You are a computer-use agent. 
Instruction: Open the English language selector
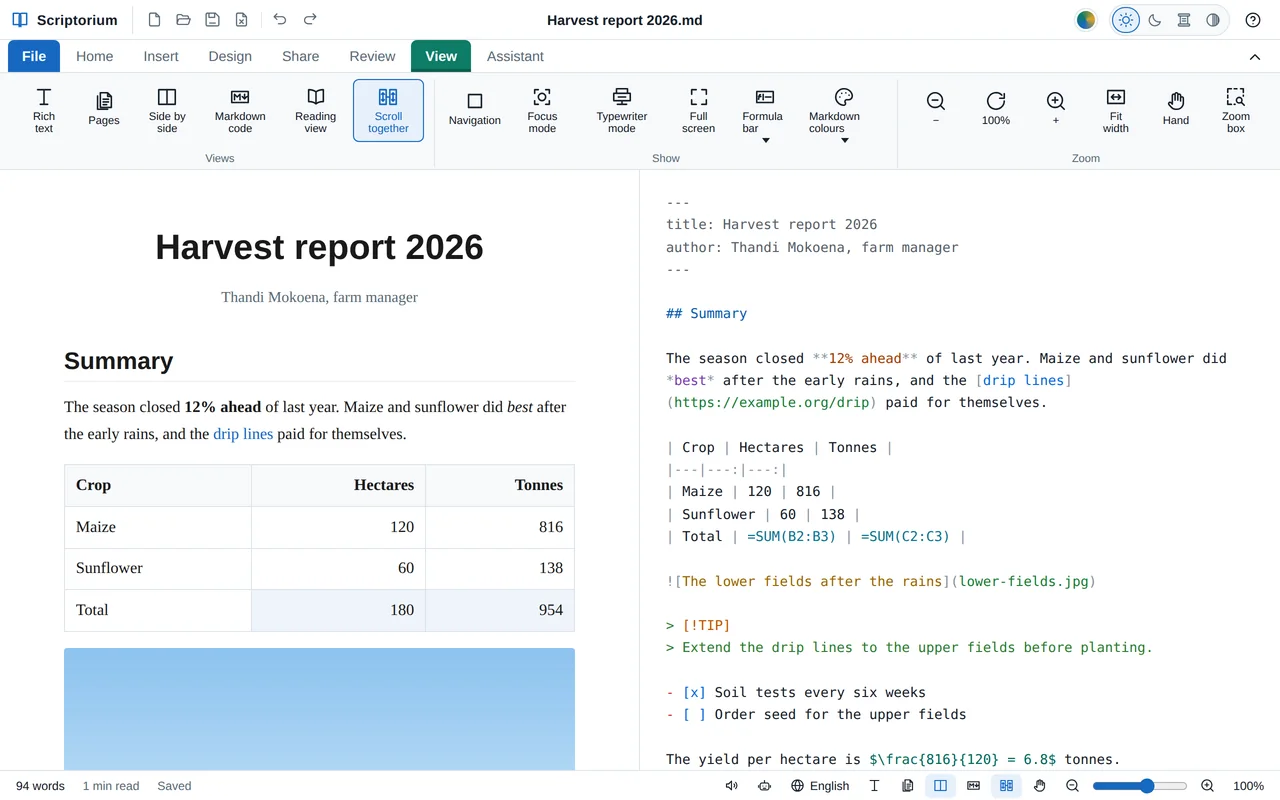click(820, 786)
